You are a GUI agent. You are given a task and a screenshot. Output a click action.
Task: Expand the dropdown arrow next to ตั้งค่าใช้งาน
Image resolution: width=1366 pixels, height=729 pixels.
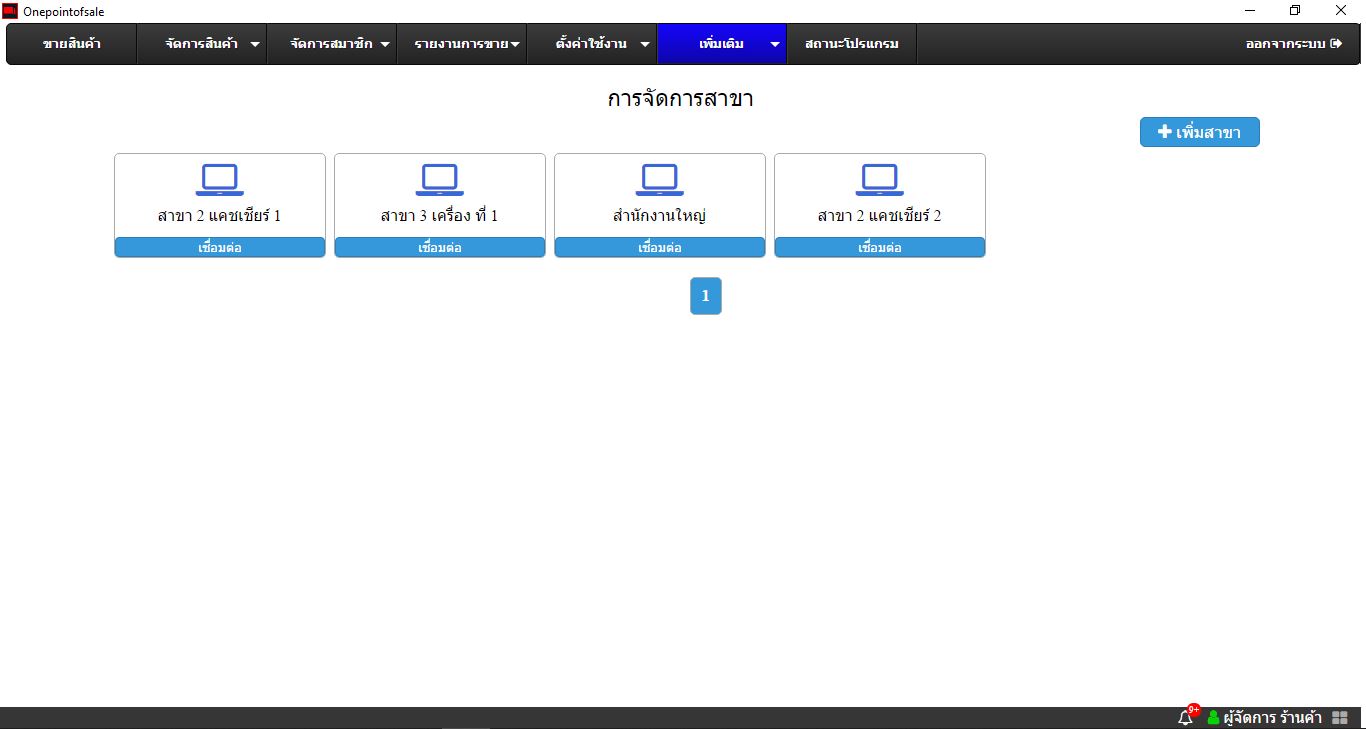click(x=645, y=45)
